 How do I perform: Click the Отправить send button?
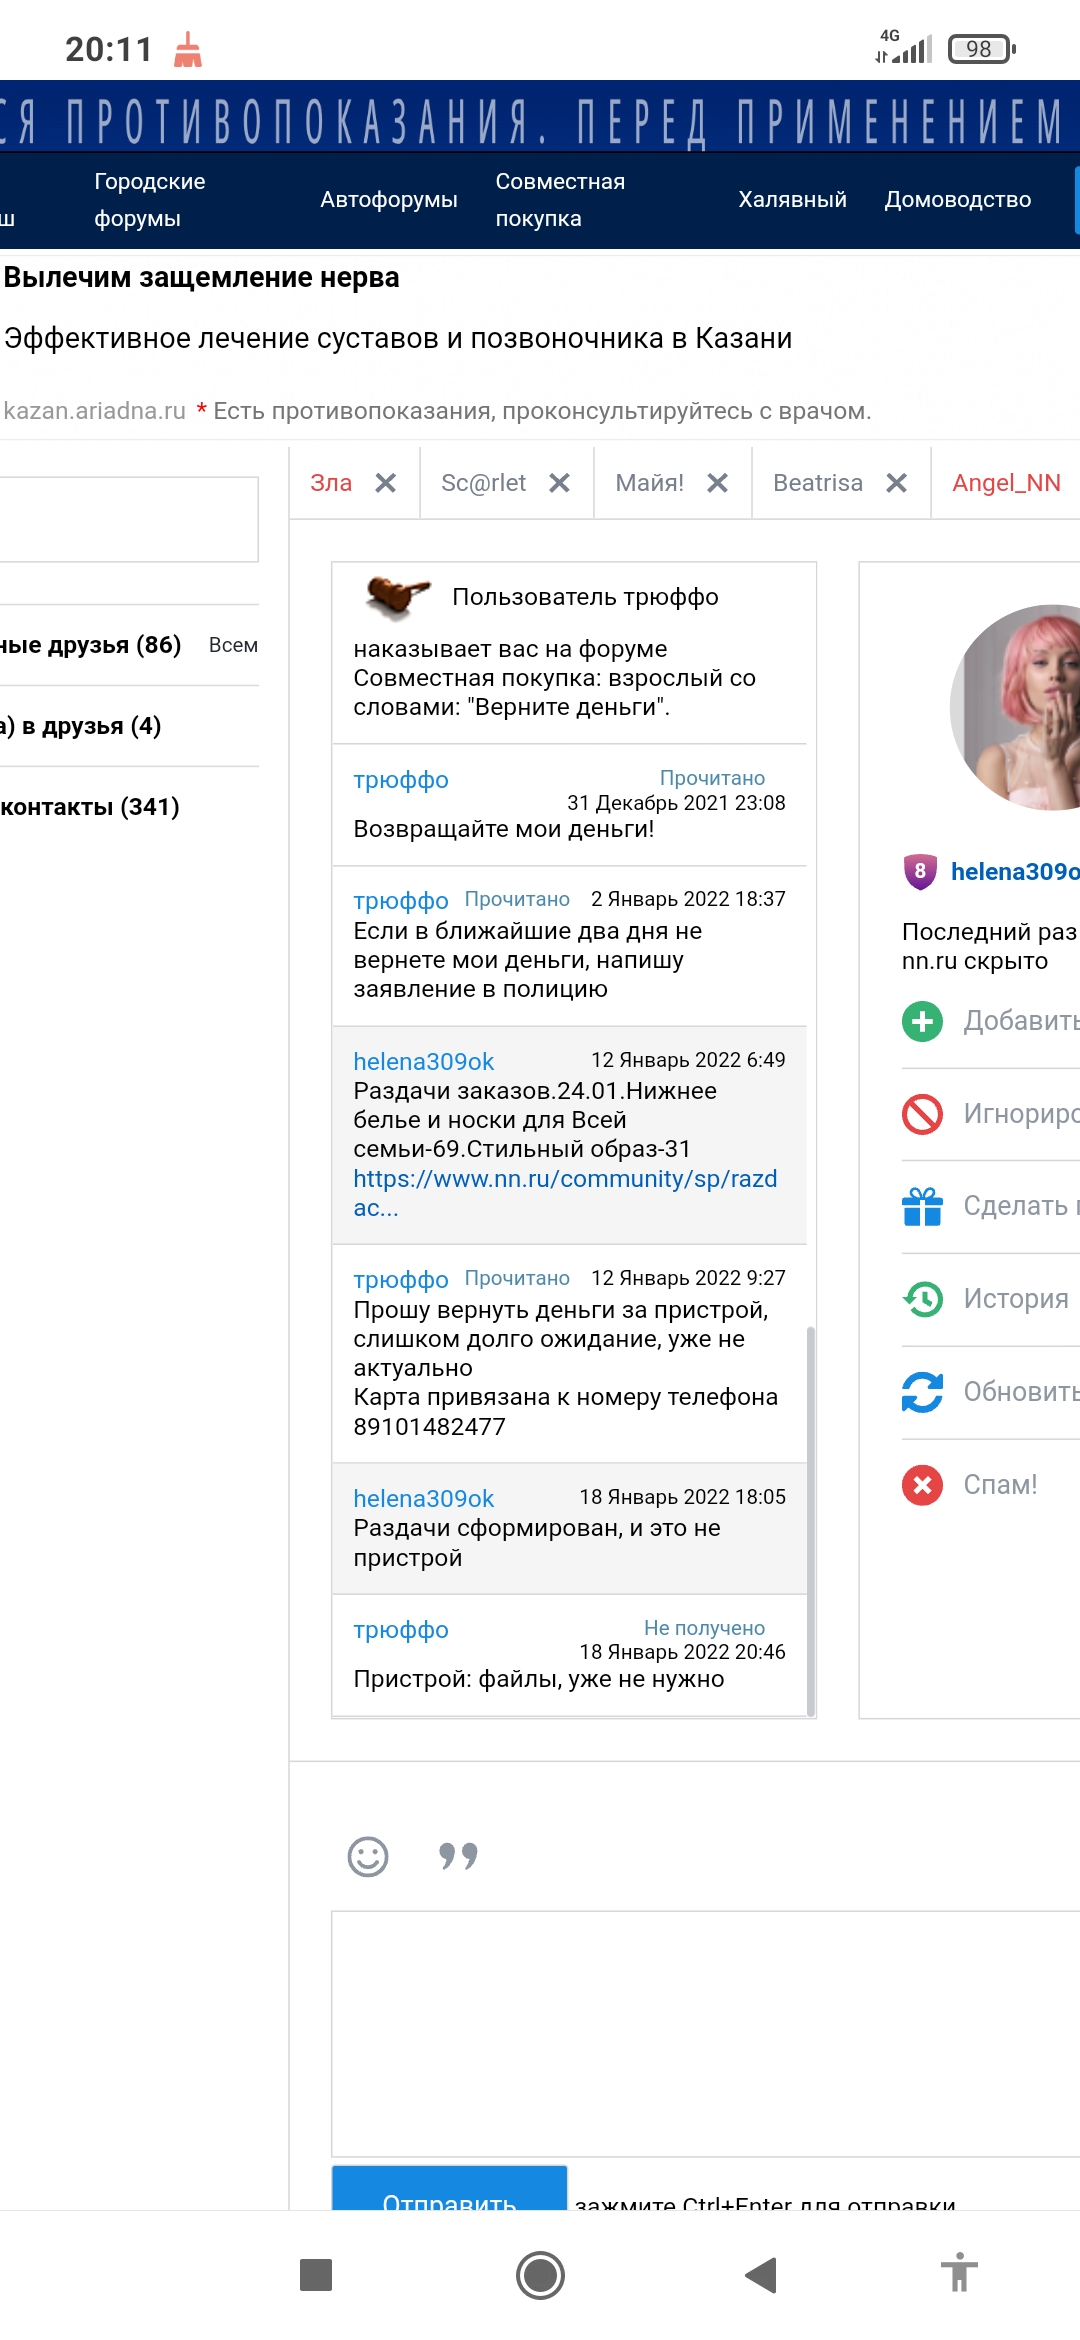(450, 2188)
